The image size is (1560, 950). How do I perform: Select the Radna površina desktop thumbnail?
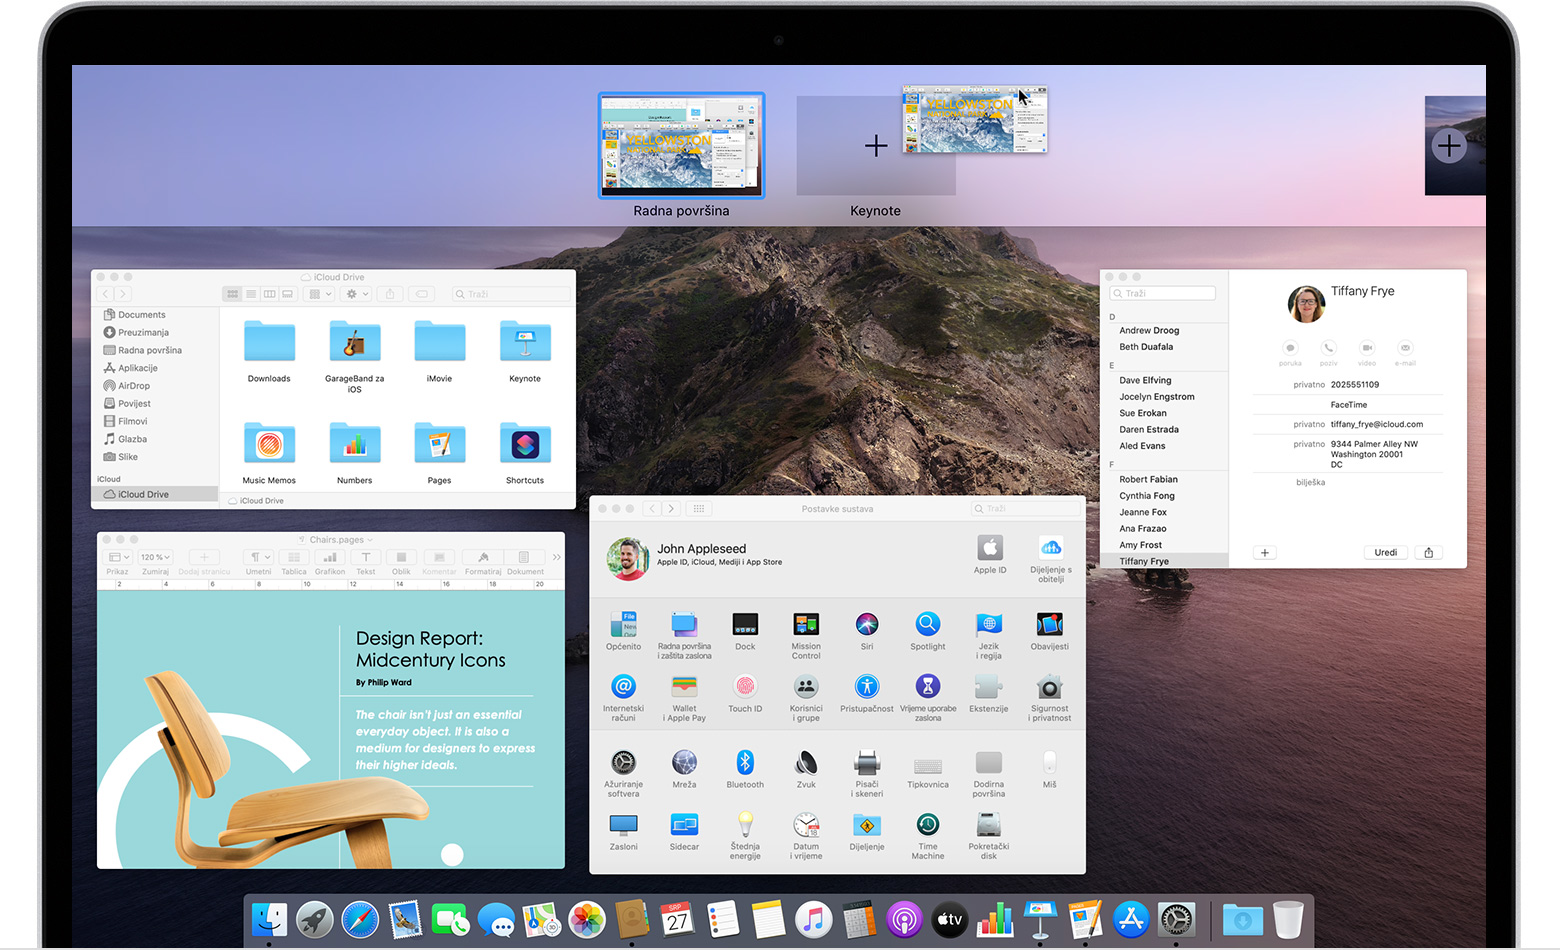[x=681, y=146]
